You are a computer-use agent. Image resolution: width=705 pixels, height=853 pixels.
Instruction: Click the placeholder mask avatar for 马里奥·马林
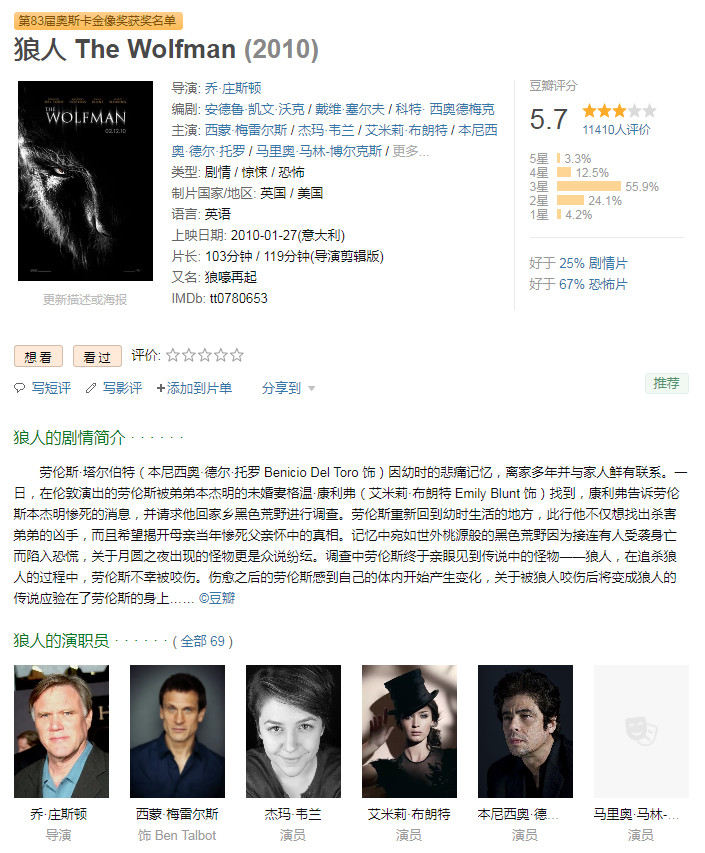pos(641,731)
